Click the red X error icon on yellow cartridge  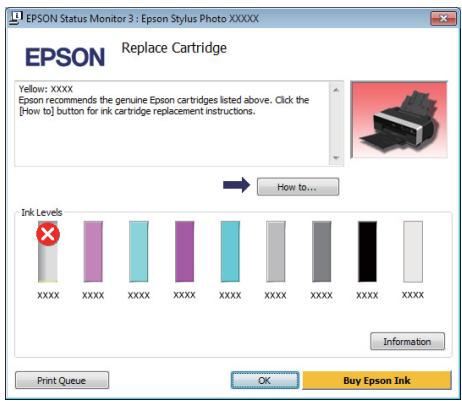(x=48, y=234)
